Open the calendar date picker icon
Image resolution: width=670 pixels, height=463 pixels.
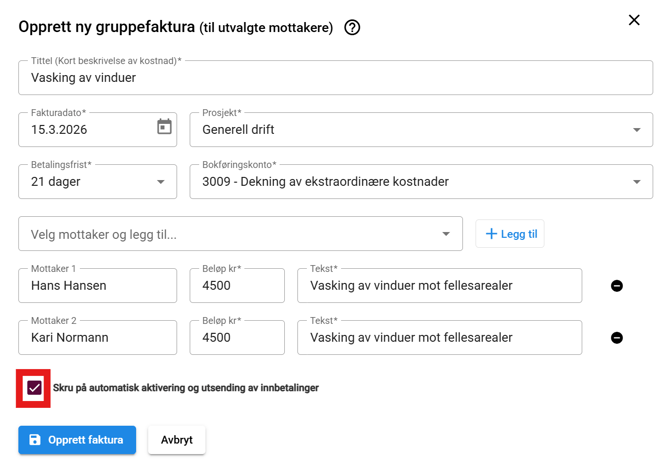[164, 127]
